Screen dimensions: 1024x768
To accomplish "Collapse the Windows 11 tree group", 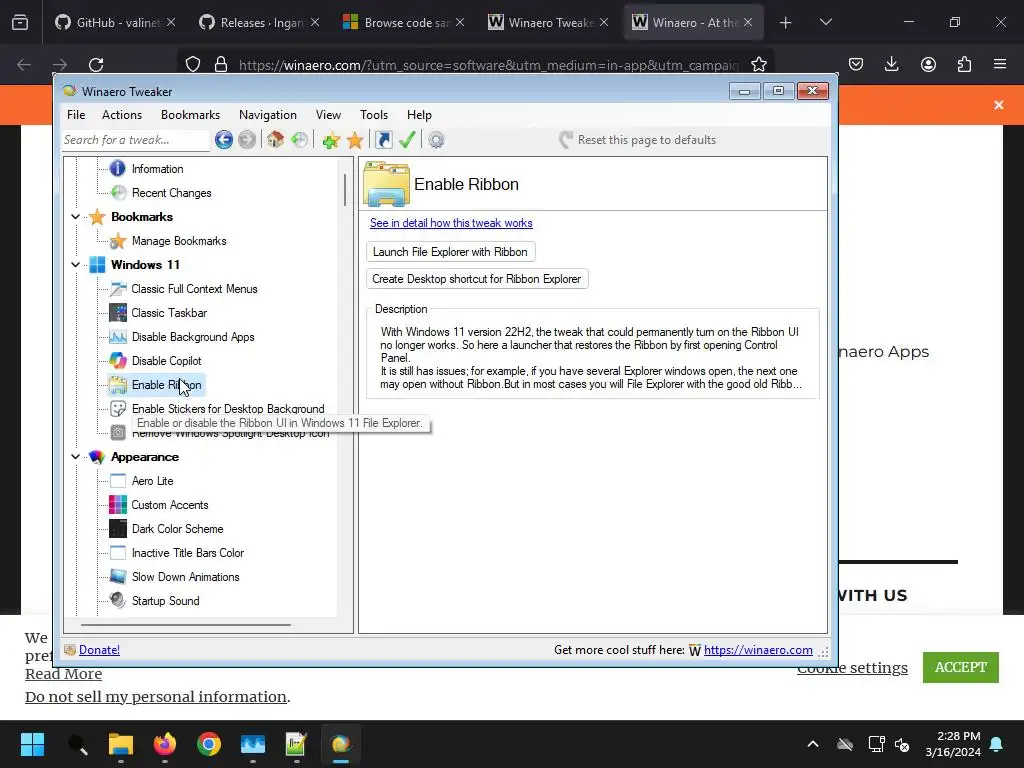I will 76,264.
